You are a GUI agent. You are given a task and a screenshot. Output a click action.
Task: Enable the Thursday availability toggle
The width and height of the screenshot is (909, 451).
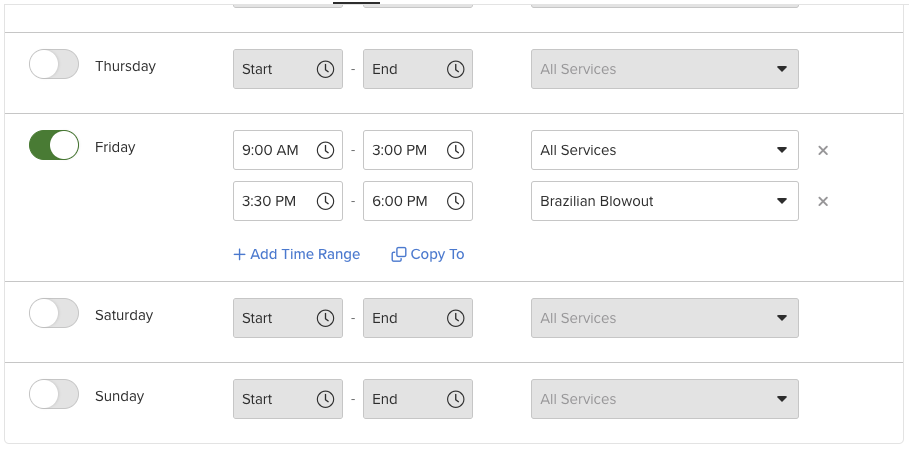point(54,64)
